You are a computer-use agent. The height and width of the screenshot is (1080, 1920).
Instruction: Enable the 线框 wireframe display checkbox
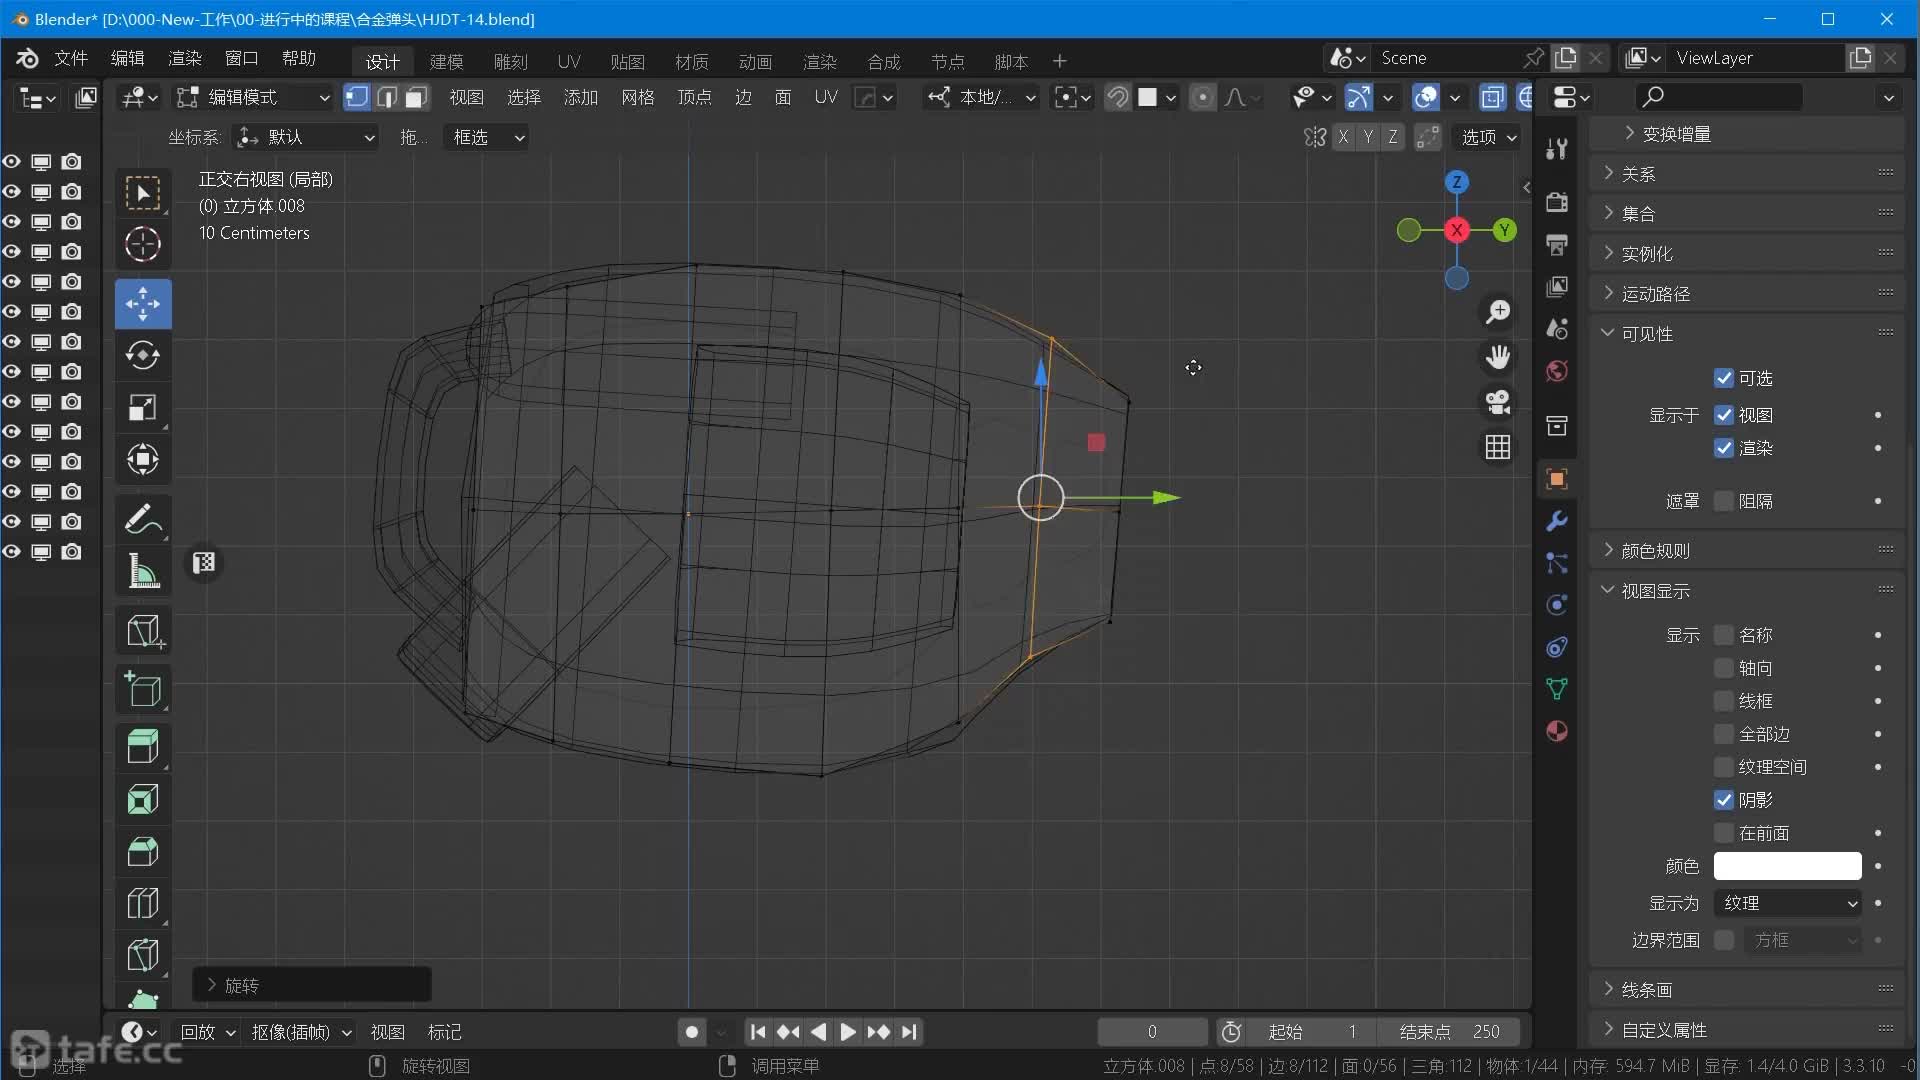(1723, 701)
